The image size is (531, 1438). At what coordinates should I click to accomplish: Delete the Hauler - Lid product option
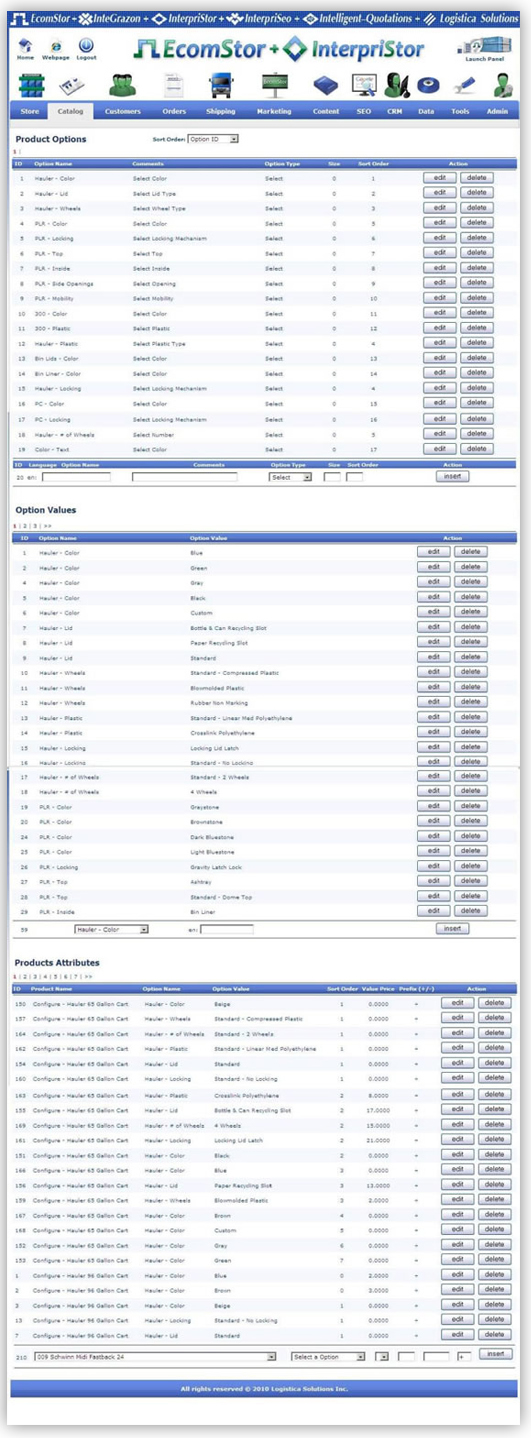(x=477, y=192)
